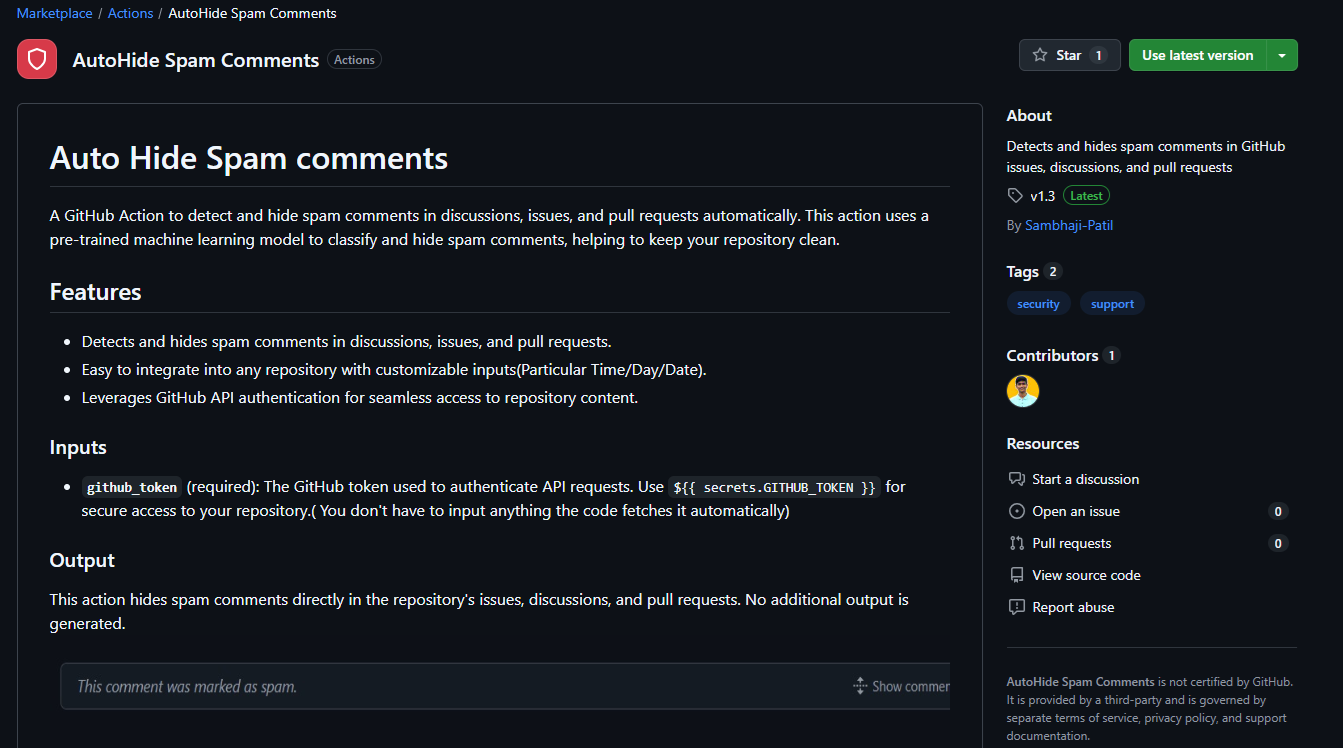Image resolution: width=1343 pixels, height=748 pixels.
Task: Click the Open an issue icon
Action: click(x=1017, y=511)
